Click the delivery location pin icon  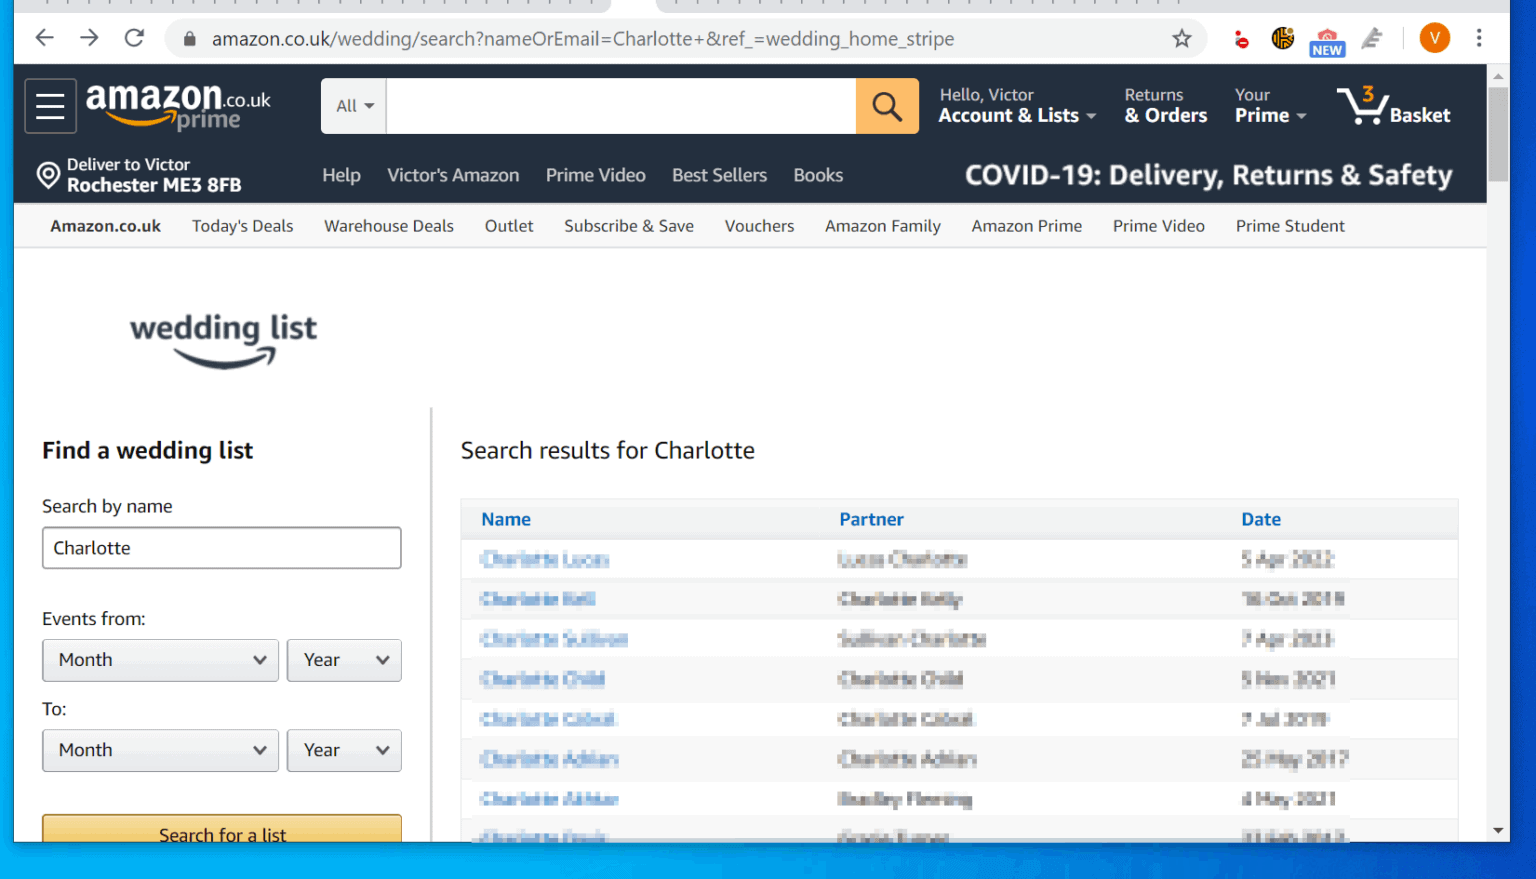point(48,175)
